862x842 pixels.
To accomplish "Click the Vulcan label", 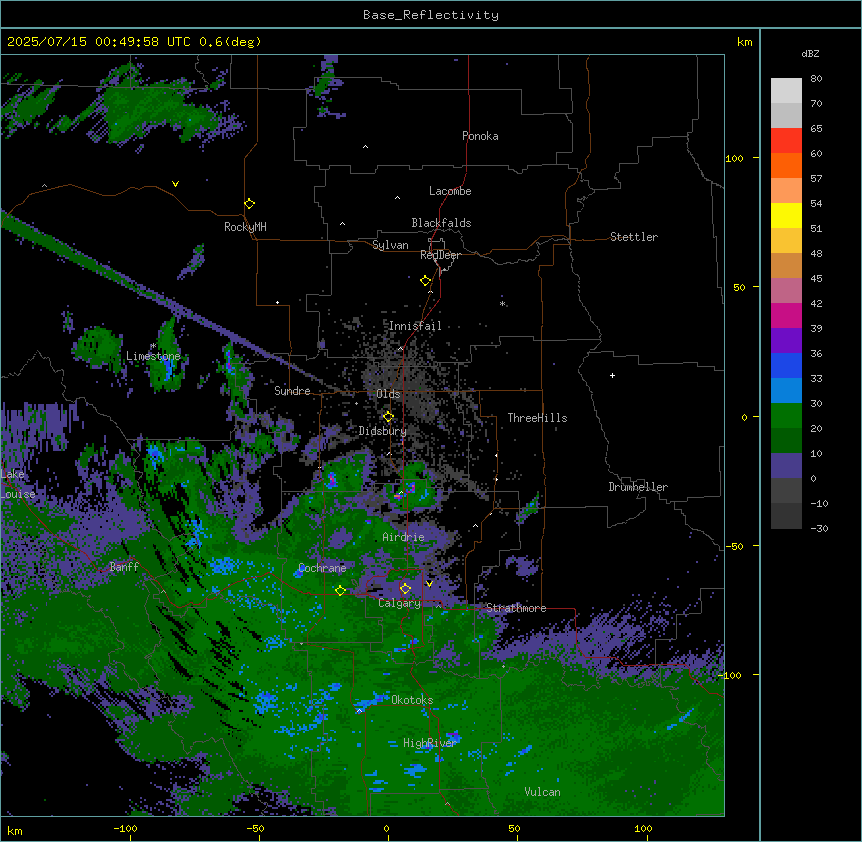I will click(543, 792).
